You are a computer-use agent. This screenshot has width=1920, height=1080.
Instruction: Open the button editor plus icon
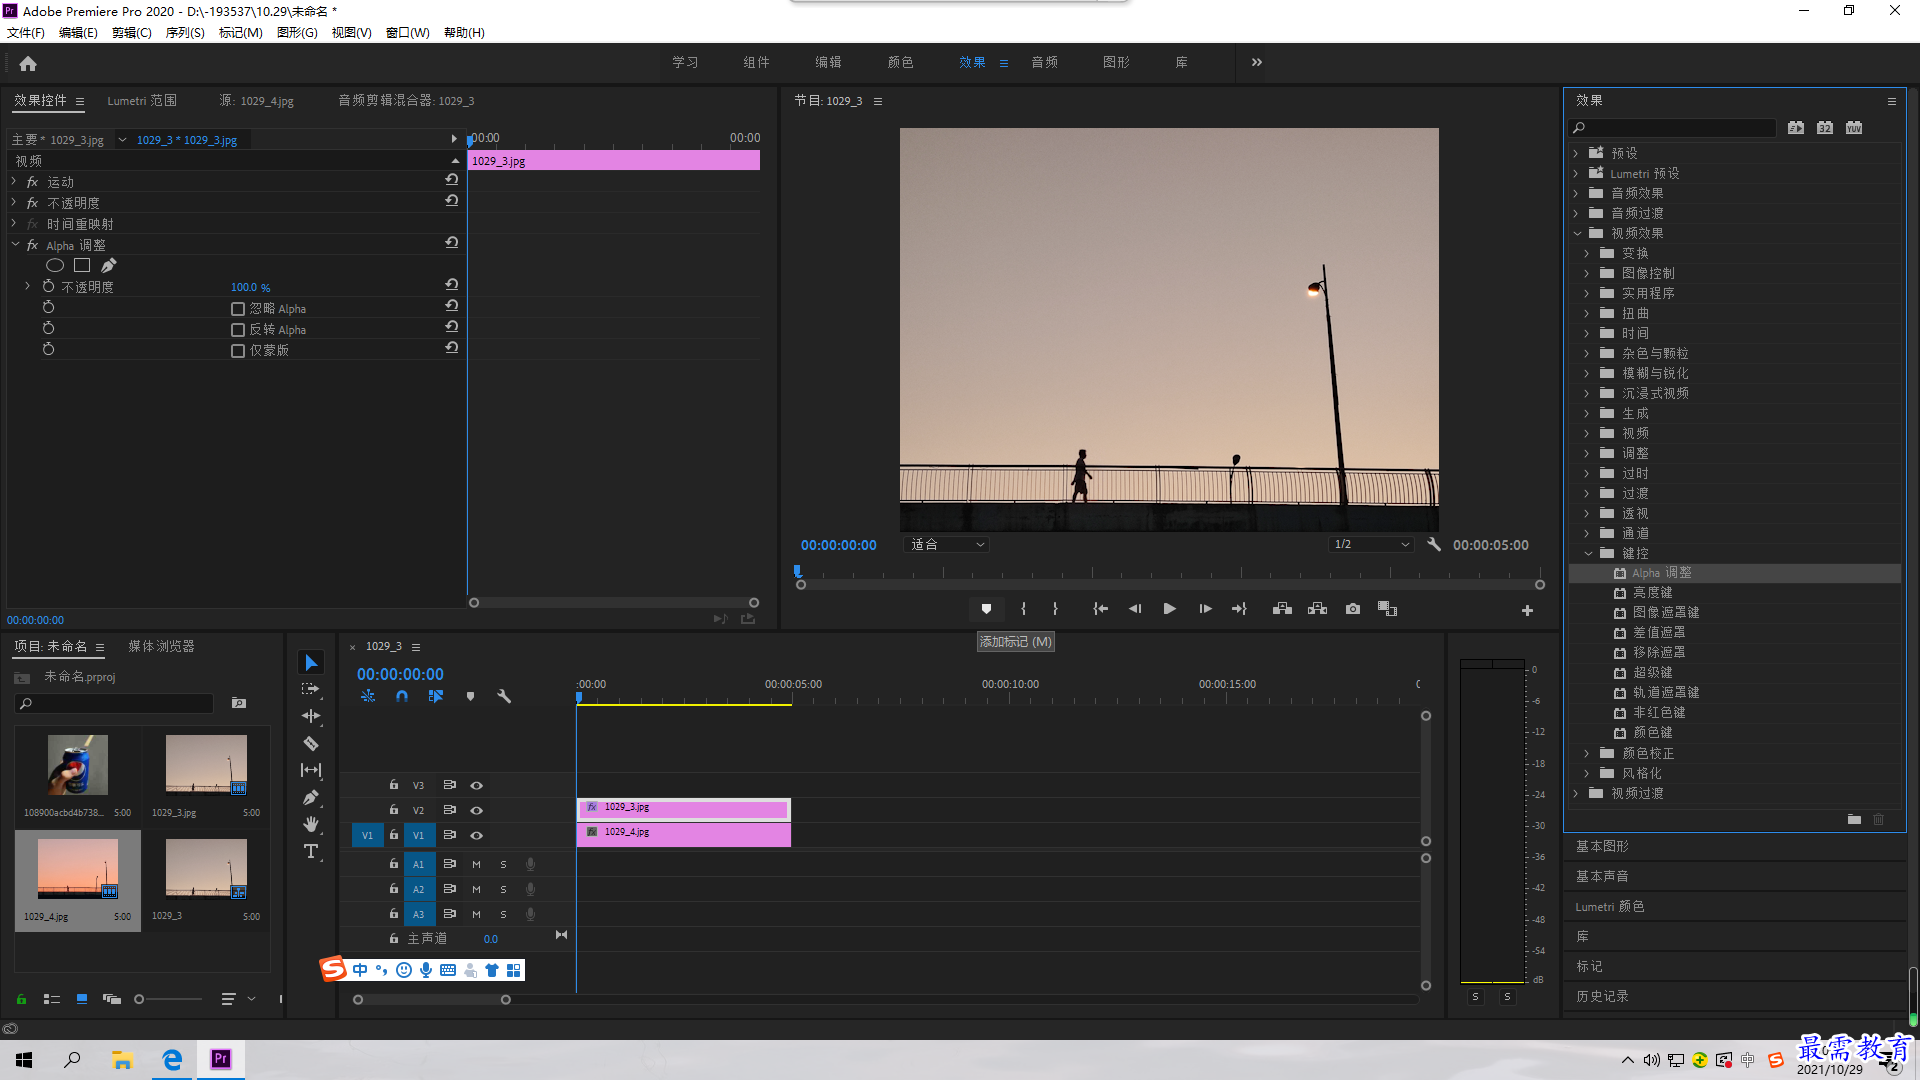pyautogui.click(x=1527, y=610)
